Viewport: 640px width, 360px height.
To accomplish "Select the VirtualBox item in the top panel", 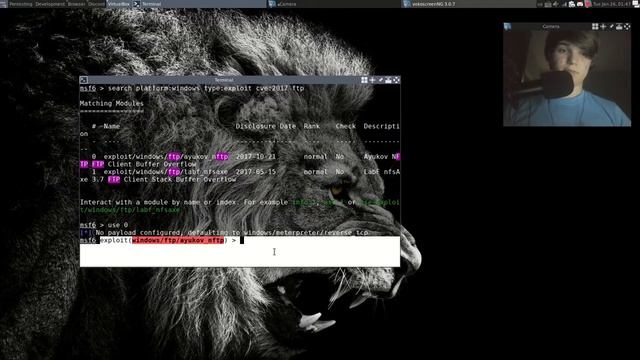I will point(119,4).
